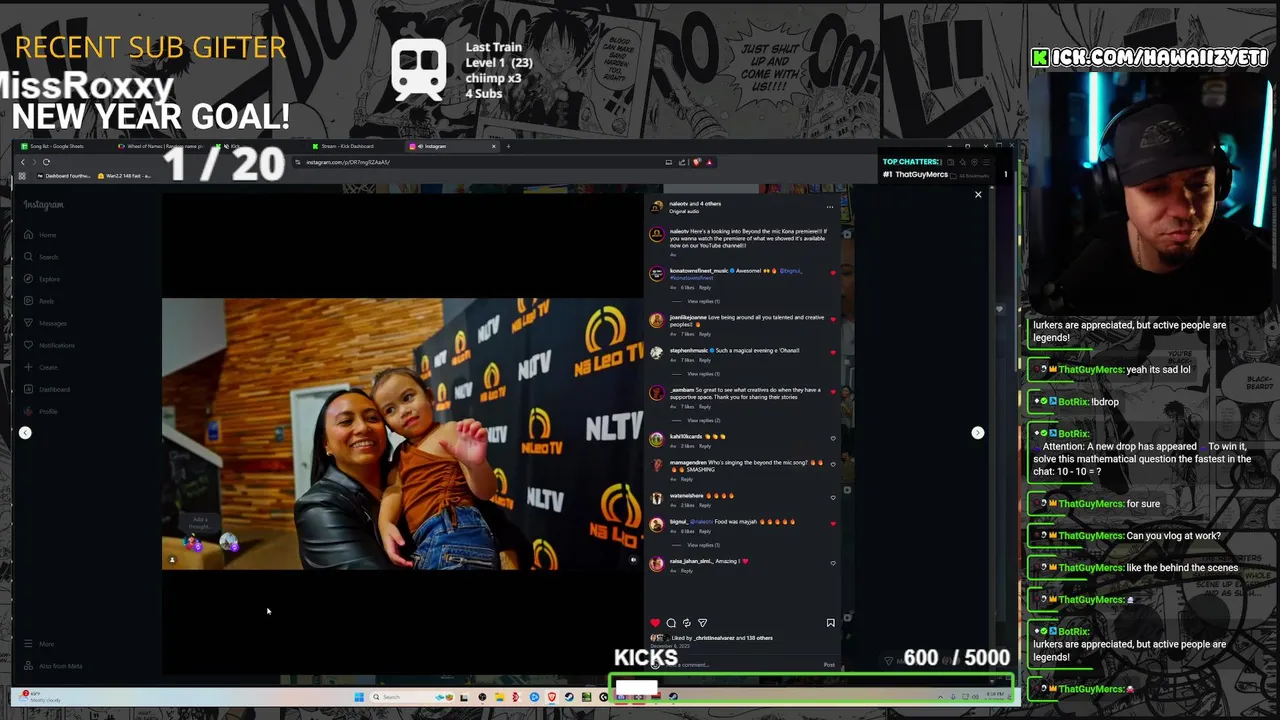Share the post with paper plane icon

pos(702,623)
